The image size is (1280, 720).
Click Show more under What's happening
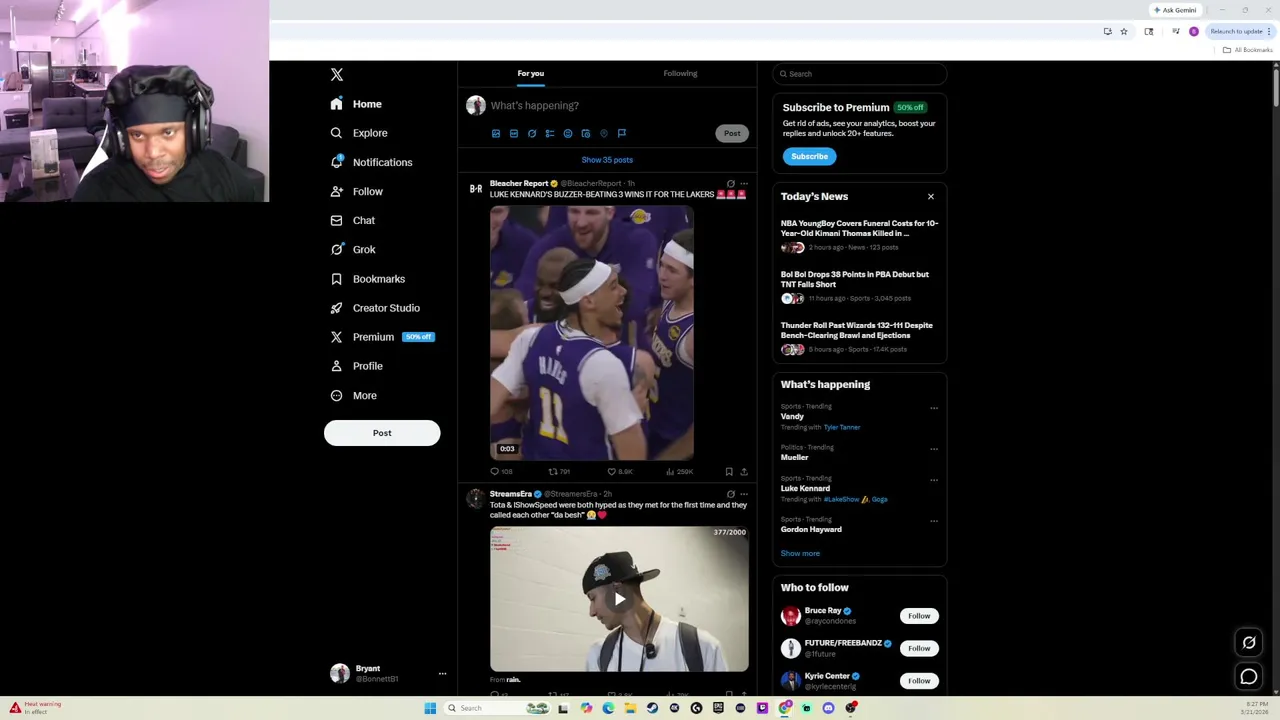800,553
